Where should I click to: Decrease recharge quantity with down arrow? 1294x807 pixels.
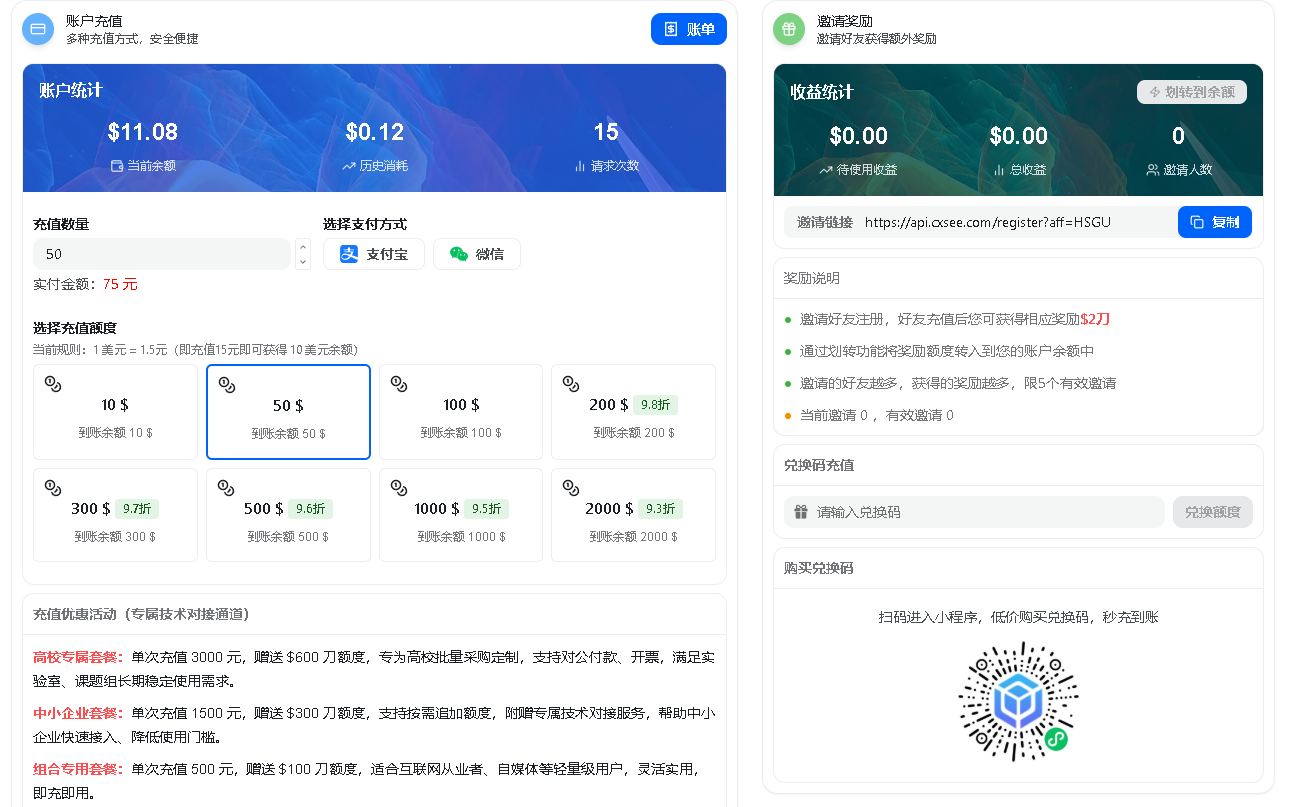pyautogui.click(x=303, y=261)
